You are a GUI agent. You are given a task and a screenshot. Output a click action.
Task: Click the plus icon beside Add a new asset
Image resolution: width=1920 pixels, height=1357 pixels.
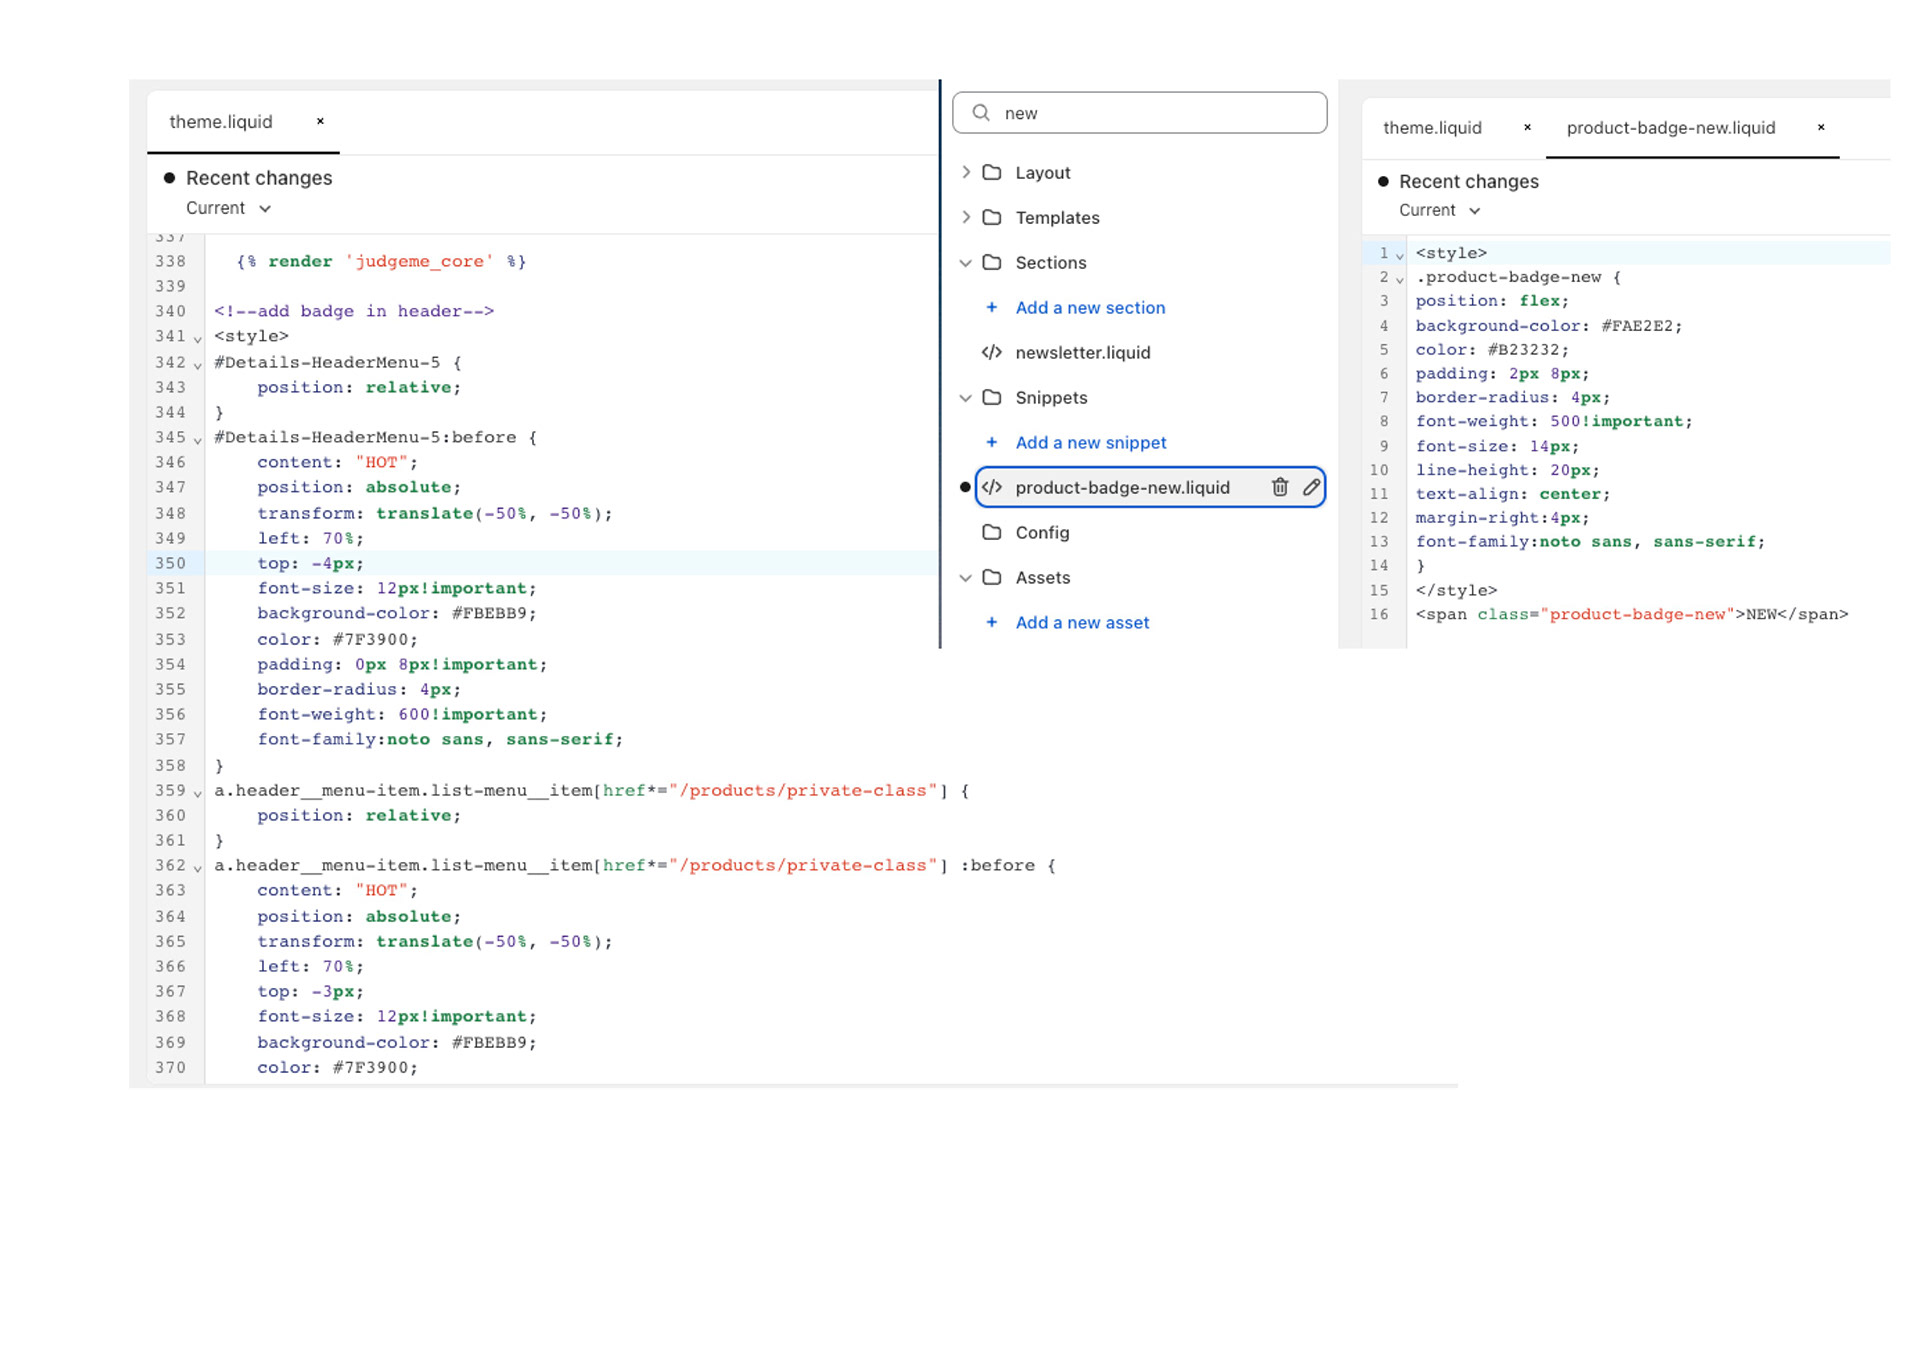point(991,622)
